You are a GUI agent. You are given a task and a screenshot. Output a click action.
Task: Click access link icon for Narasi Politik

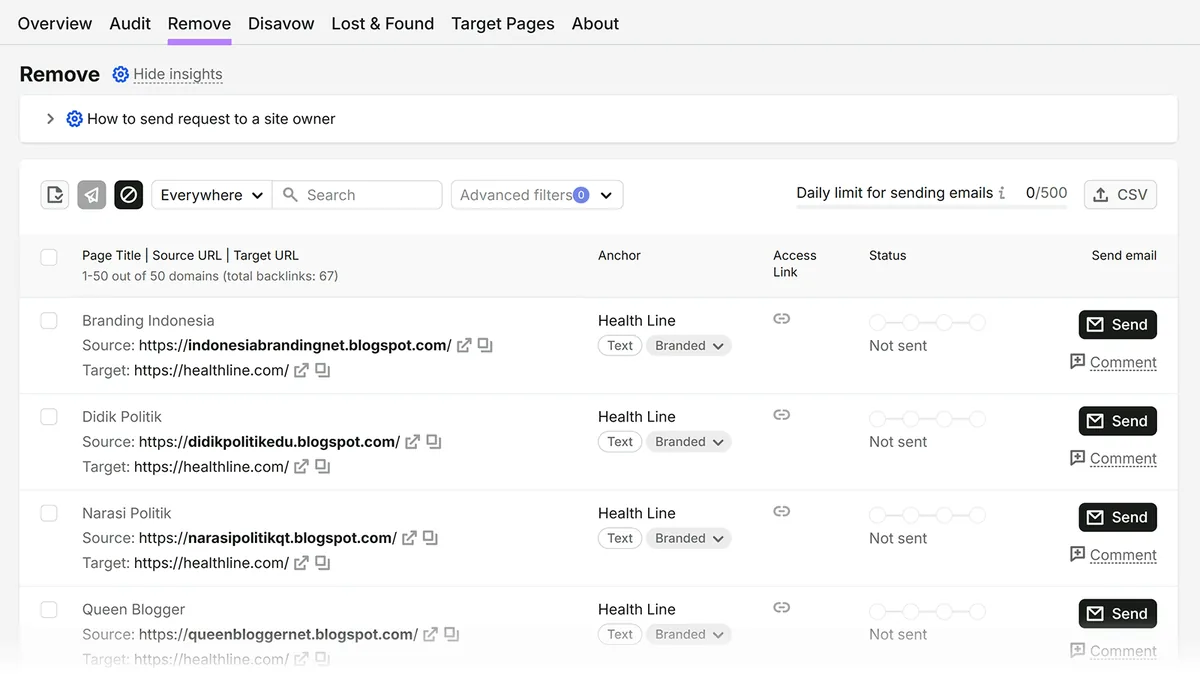tap(782, 511)
